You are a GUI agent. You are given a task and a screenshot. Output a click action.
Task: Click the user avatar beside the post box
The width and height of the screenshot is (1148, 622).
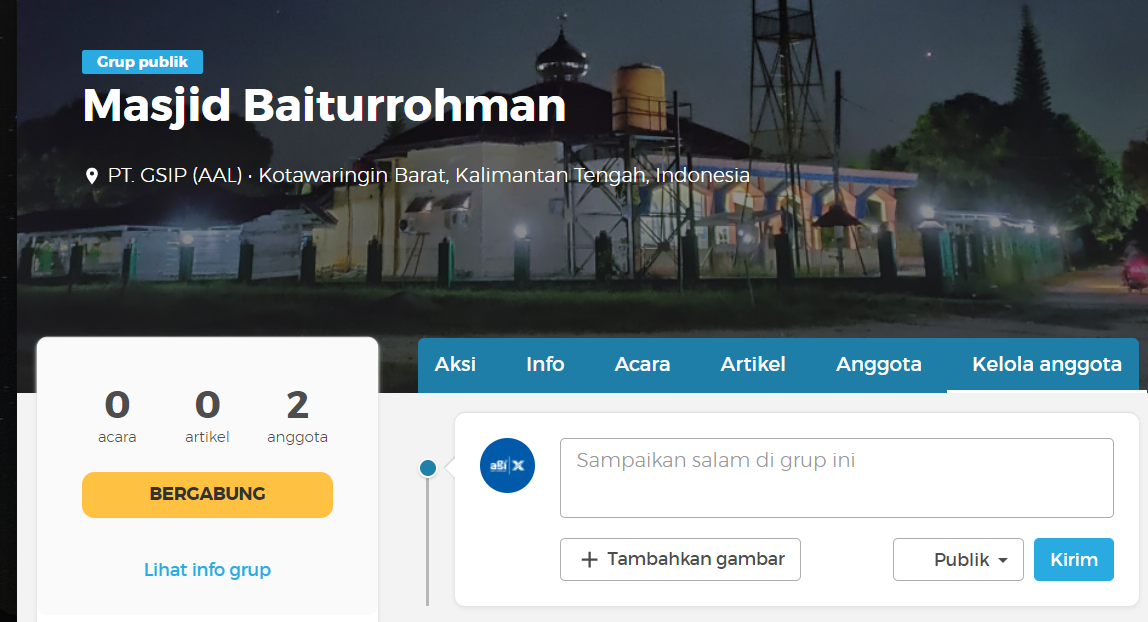508,465
